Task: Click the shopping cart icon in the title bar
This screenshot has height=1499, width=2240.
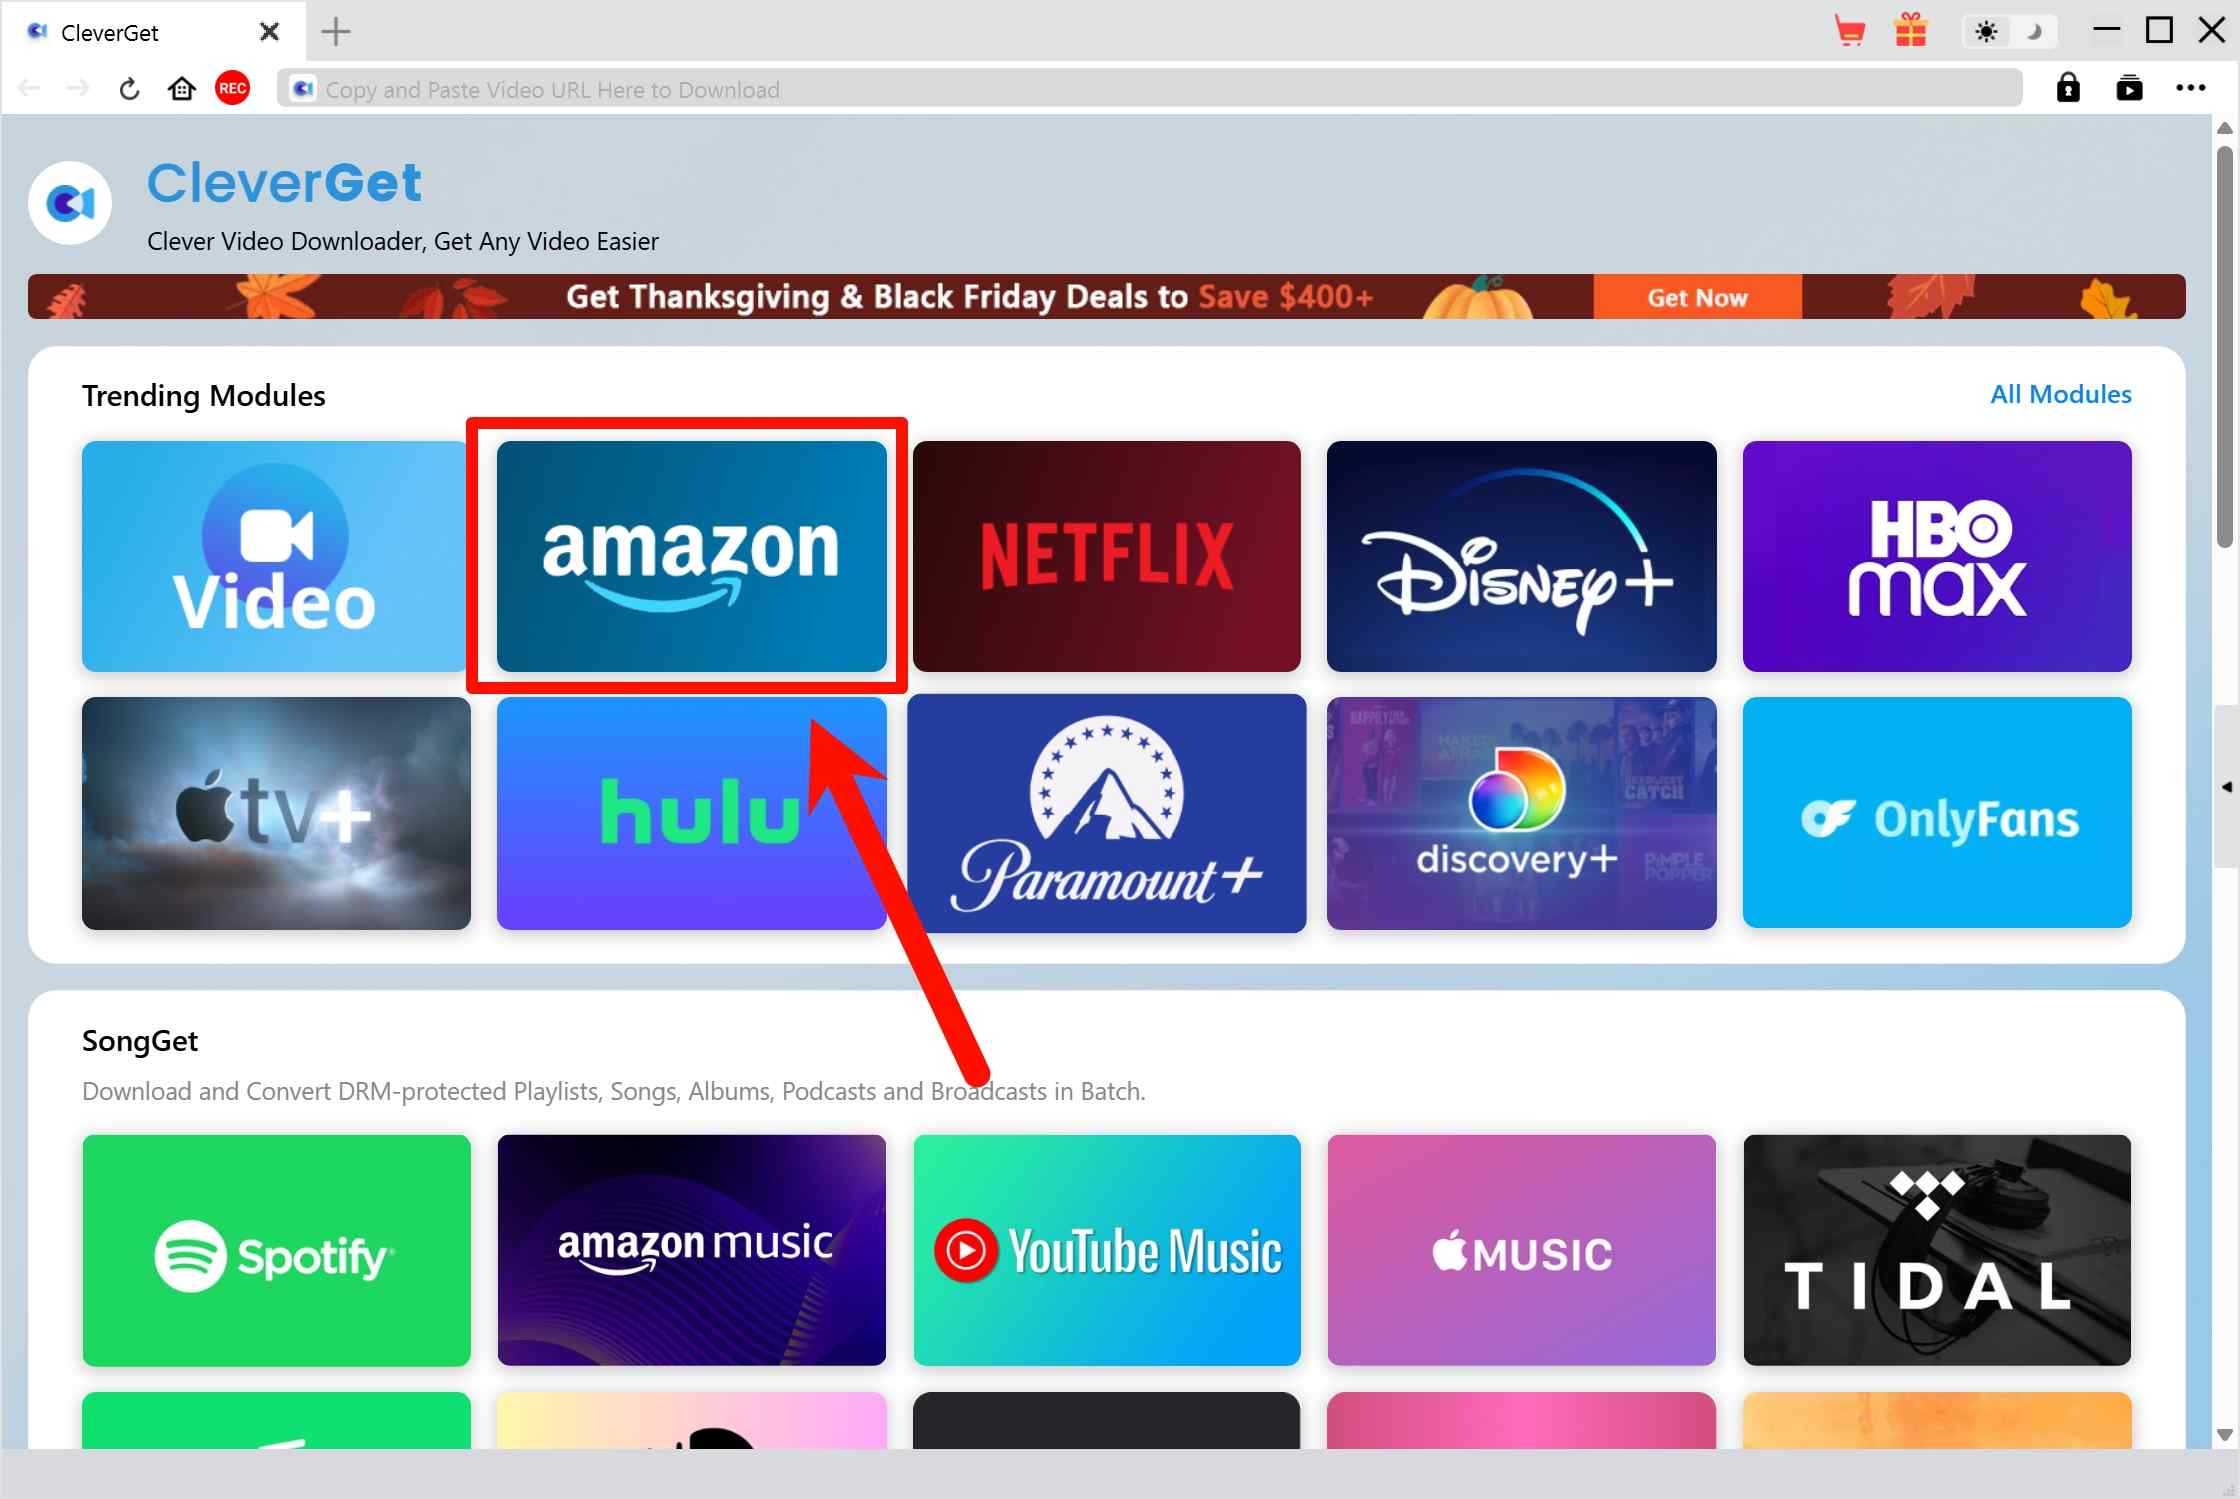Action: point(1849,31)
